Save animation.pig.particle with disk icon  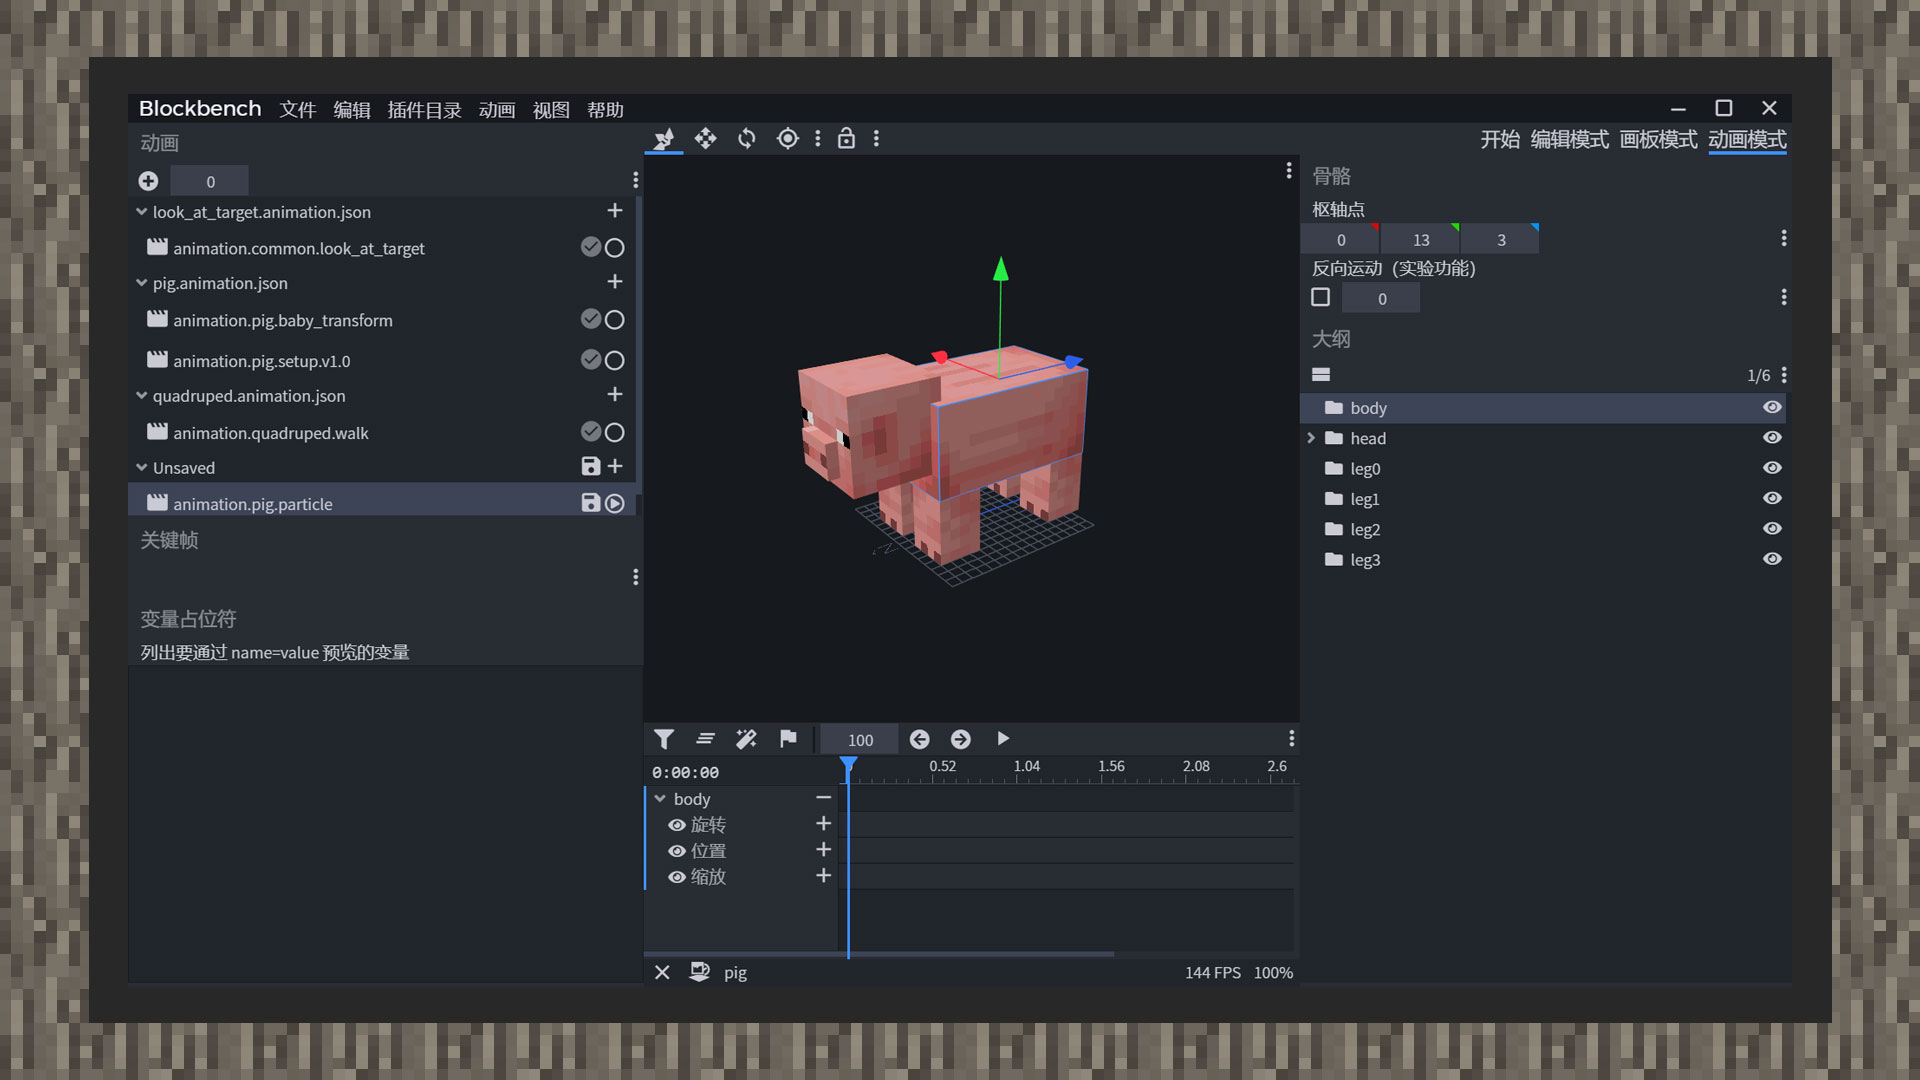tap(591, 503)
